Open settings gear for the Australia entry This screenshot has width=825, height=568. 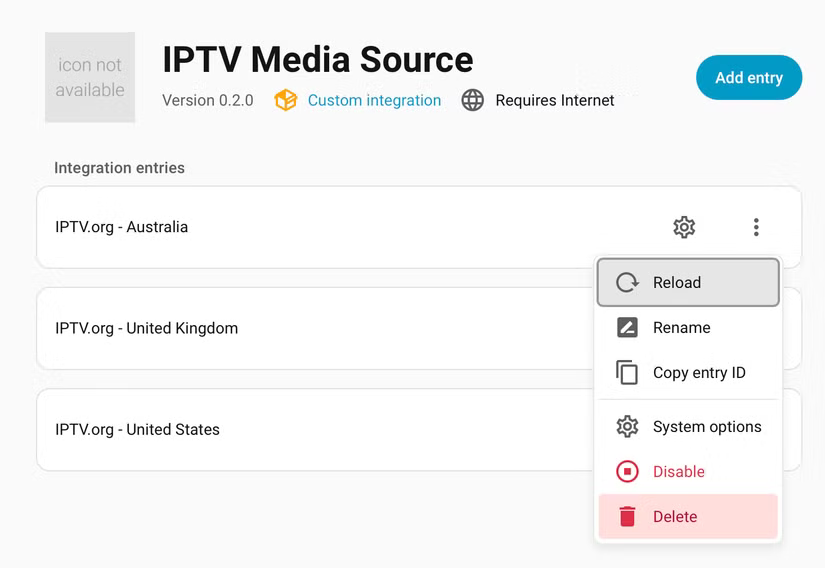pyautogui.click(x=684, y=227)
